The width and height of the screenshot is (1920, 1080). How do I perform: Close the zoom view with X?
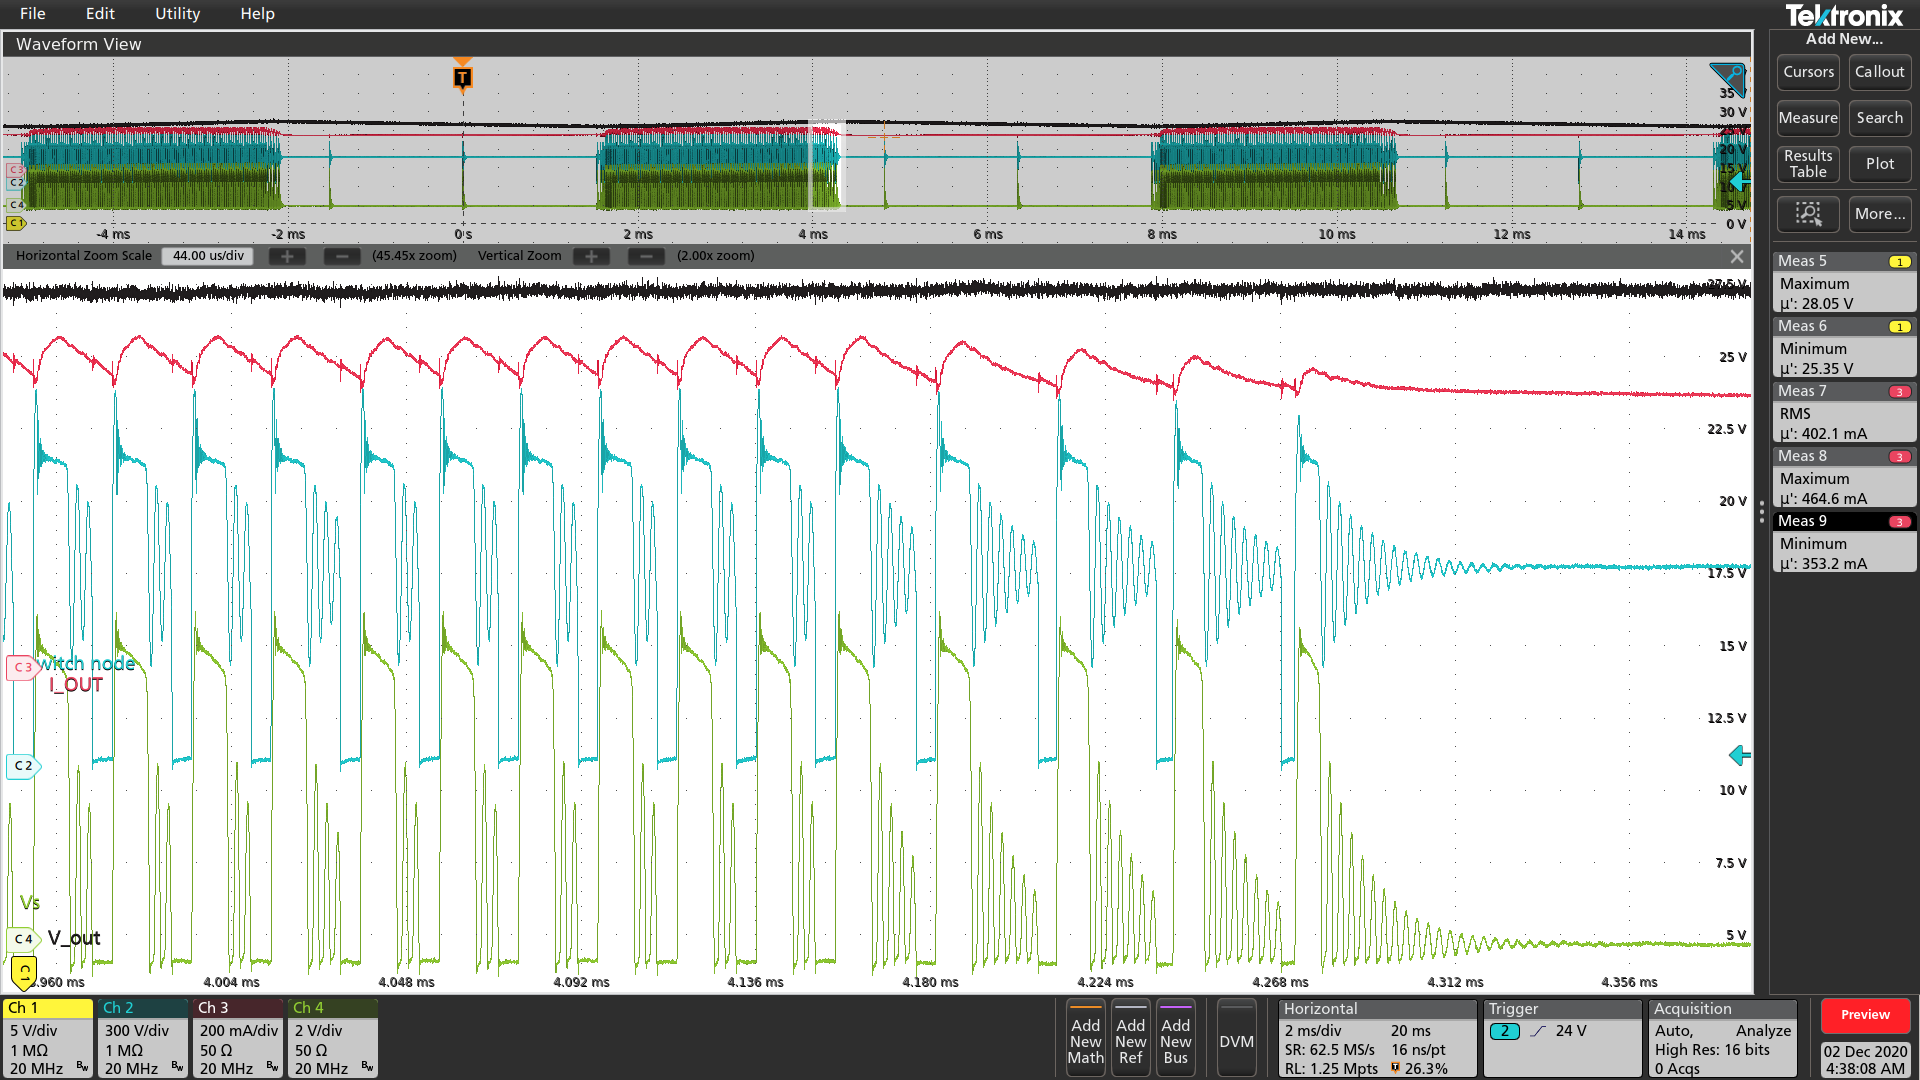(x=1737, y=257)
